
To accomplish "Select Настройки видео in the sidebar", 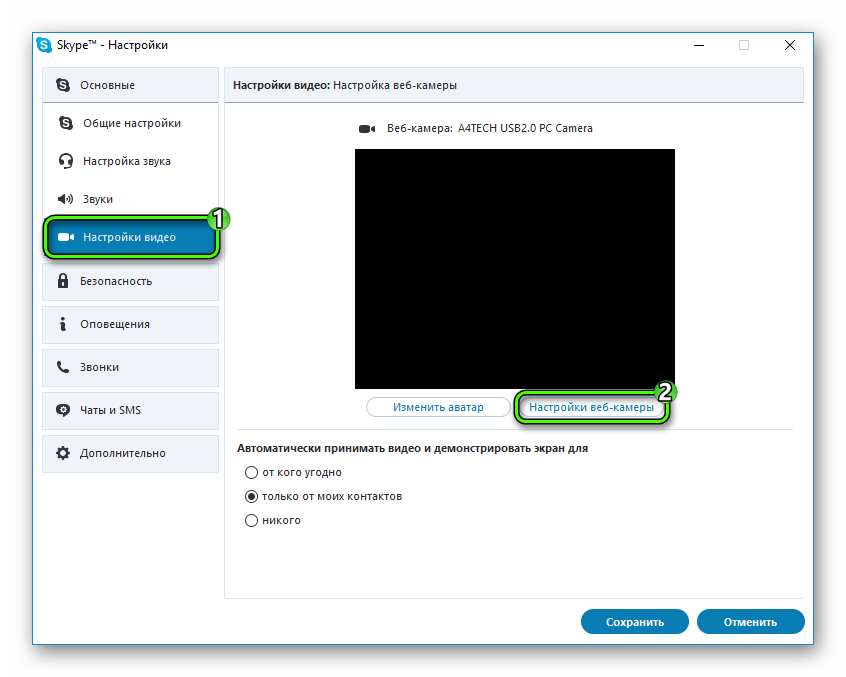I will point(131,237).
